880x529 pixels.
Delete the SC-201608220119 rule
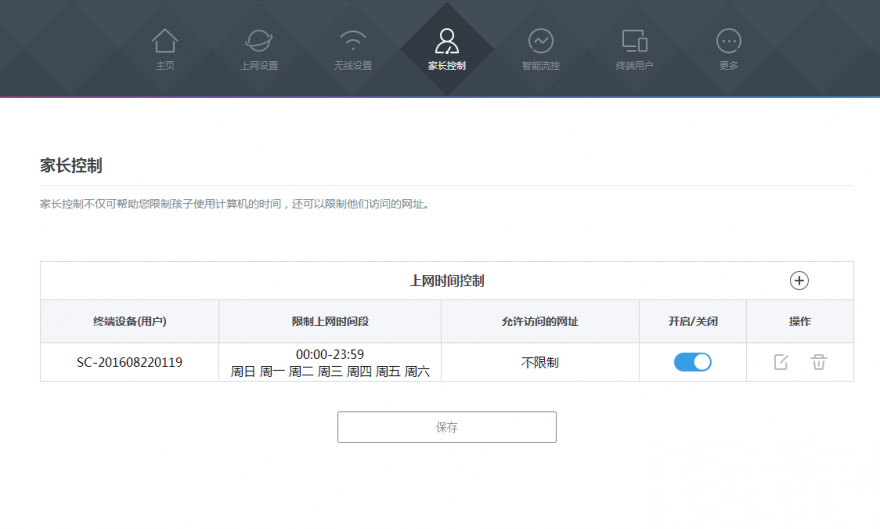tap(819, 362)
